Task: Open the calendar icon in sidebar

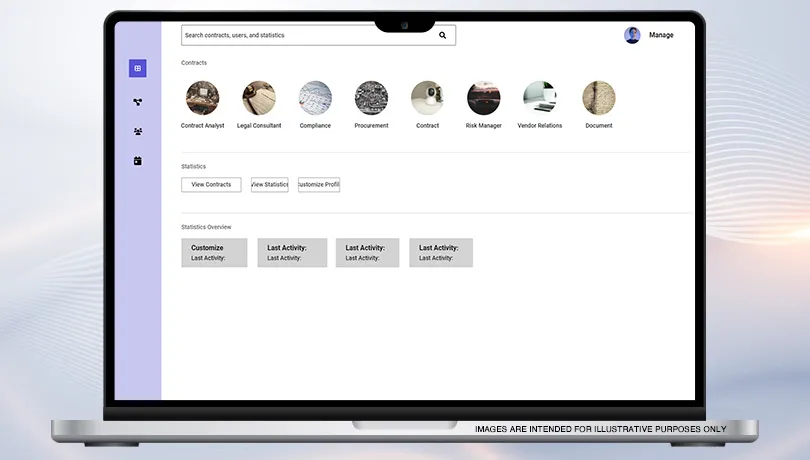Action: (x=138, y=161)
